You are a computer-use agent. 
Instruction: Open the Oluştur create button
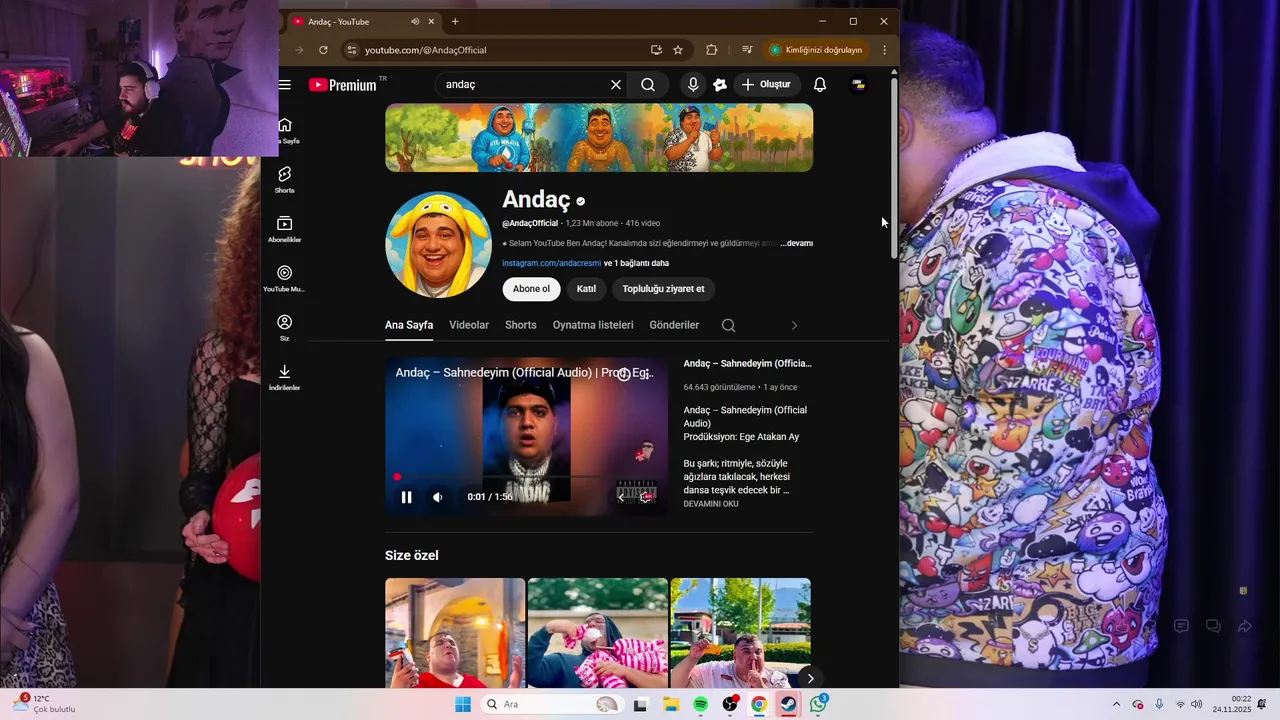click(x=766, y=85)
